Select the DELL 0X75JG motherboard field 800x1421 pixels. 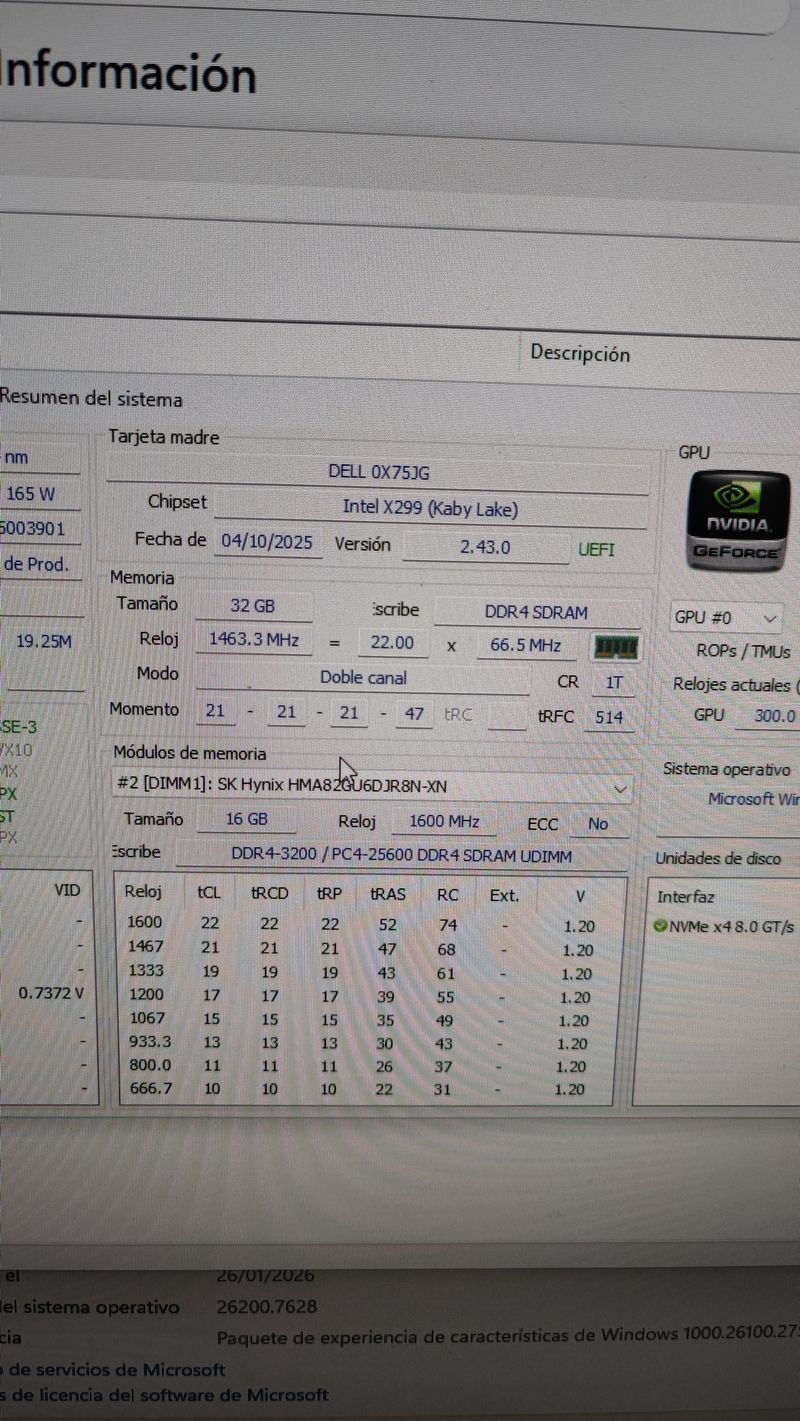(378, 472)
